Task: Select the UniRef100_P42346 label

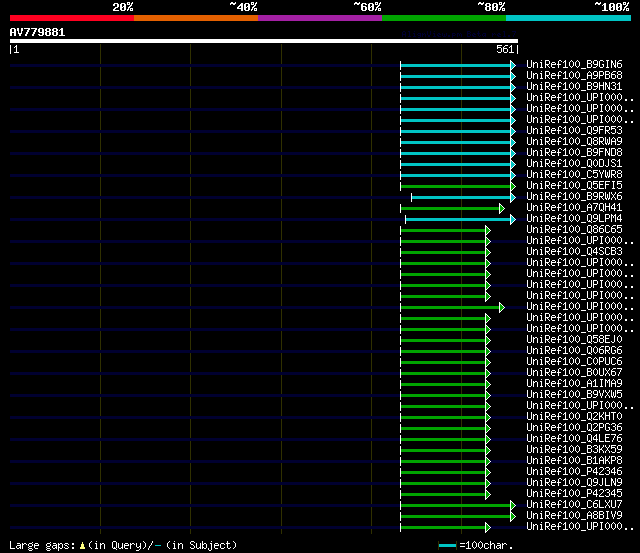Action: [x=574, y=471]
